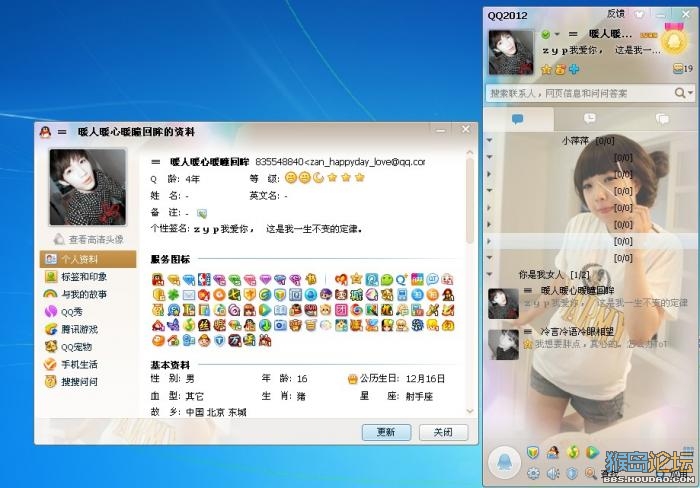
Task: Click the large avatar in profile window
Action: point(88,187)
